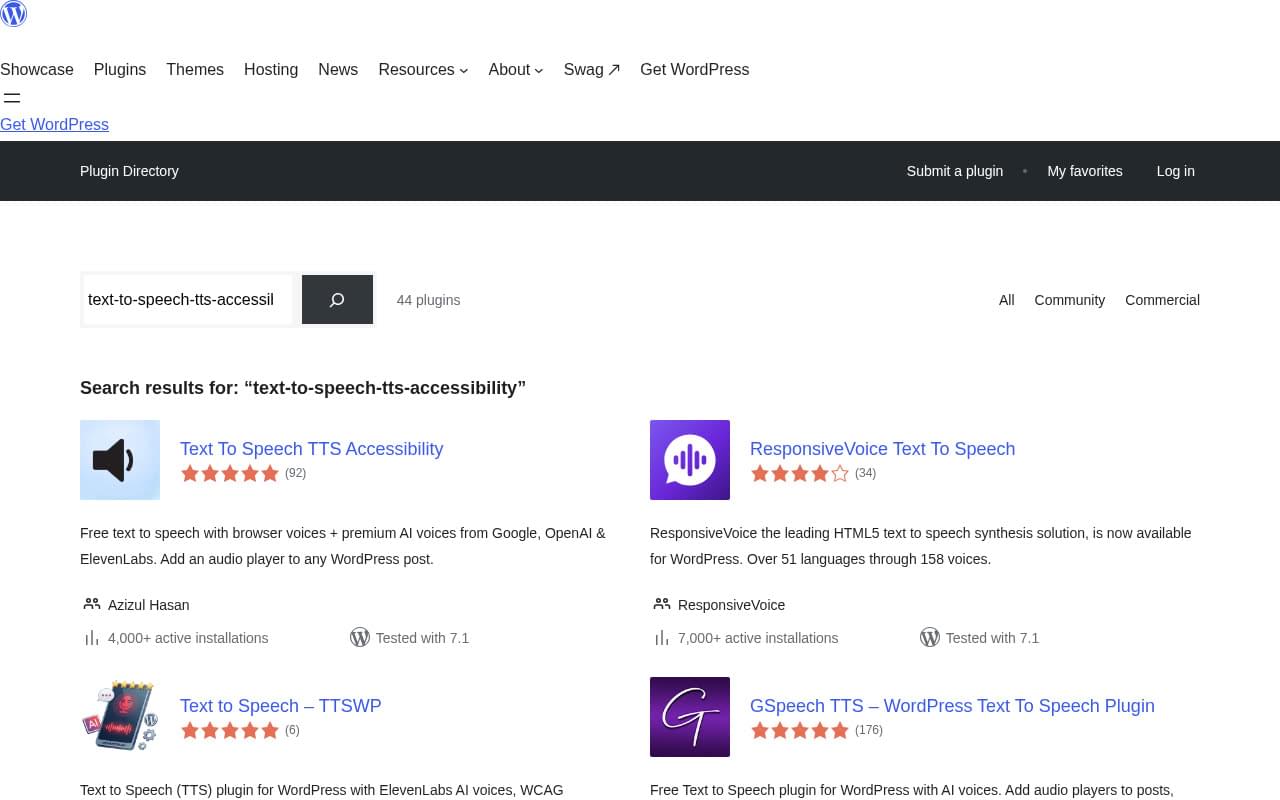Open the hamburger menu toggle icon
The width and height of the screenshot is (1280, 800).
(x=12, y=98)
